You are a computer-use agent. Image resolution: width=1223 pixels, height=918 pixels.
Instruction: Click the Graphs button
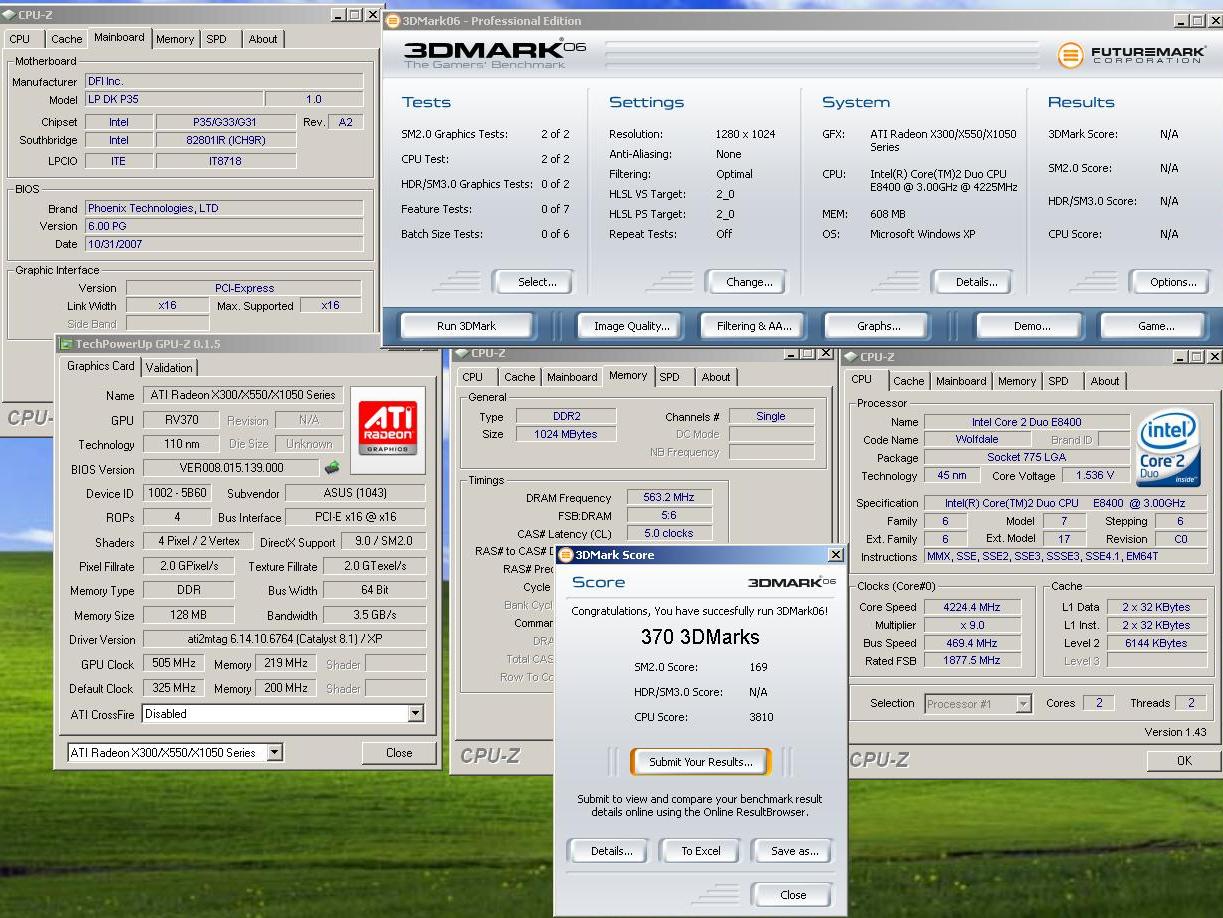[879, 326]
